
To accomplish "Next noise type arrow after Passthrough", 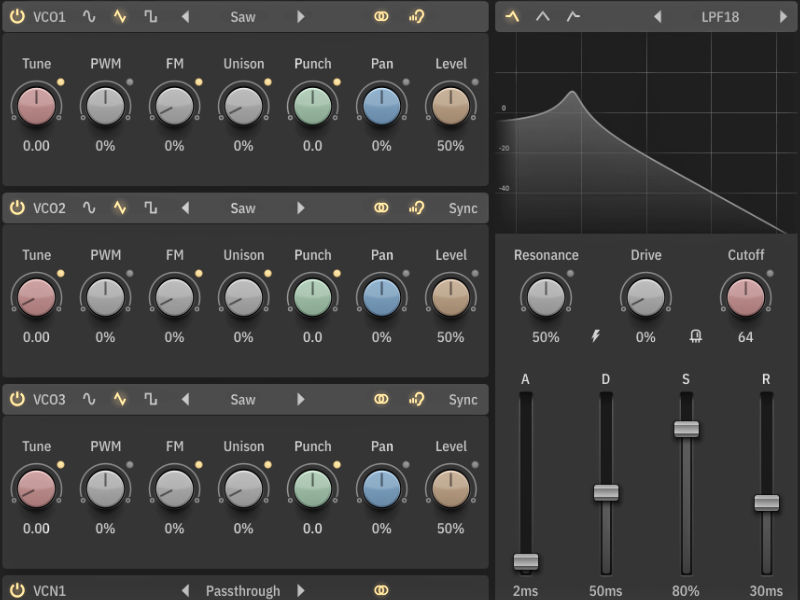I will 301,591.
